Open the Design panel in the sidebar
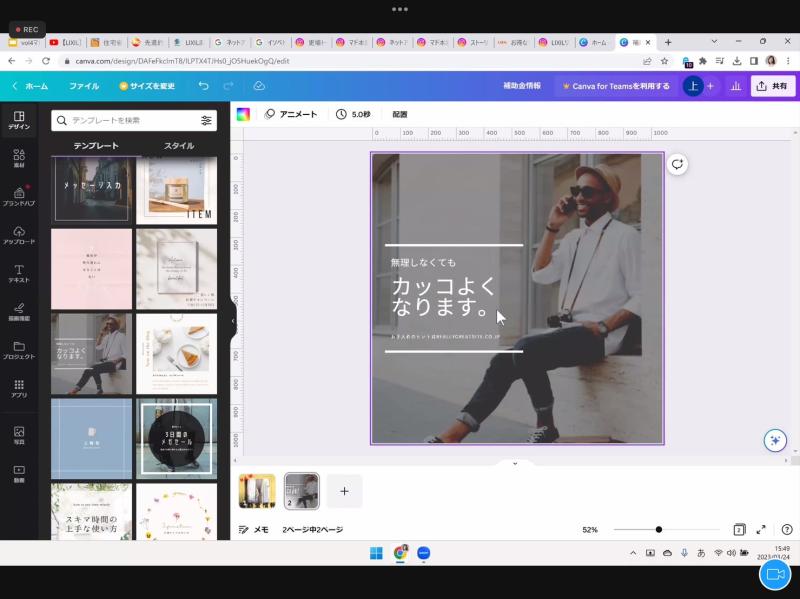 pos(19,120)
